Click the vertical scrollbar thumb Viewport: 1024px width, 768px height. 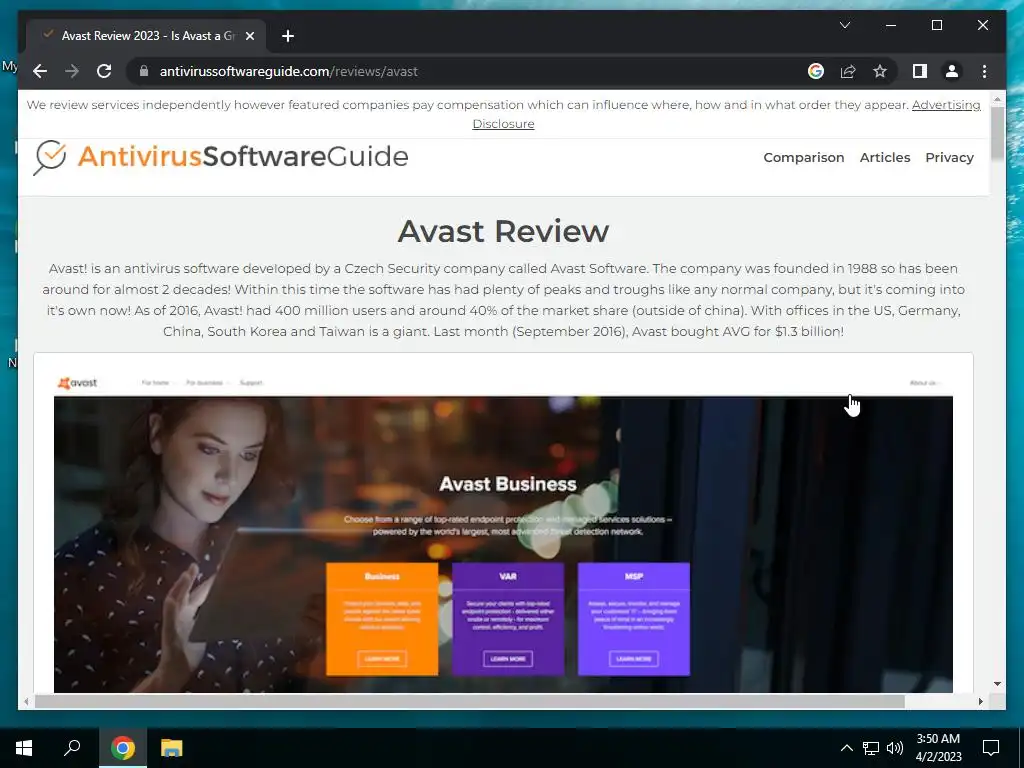997,133
